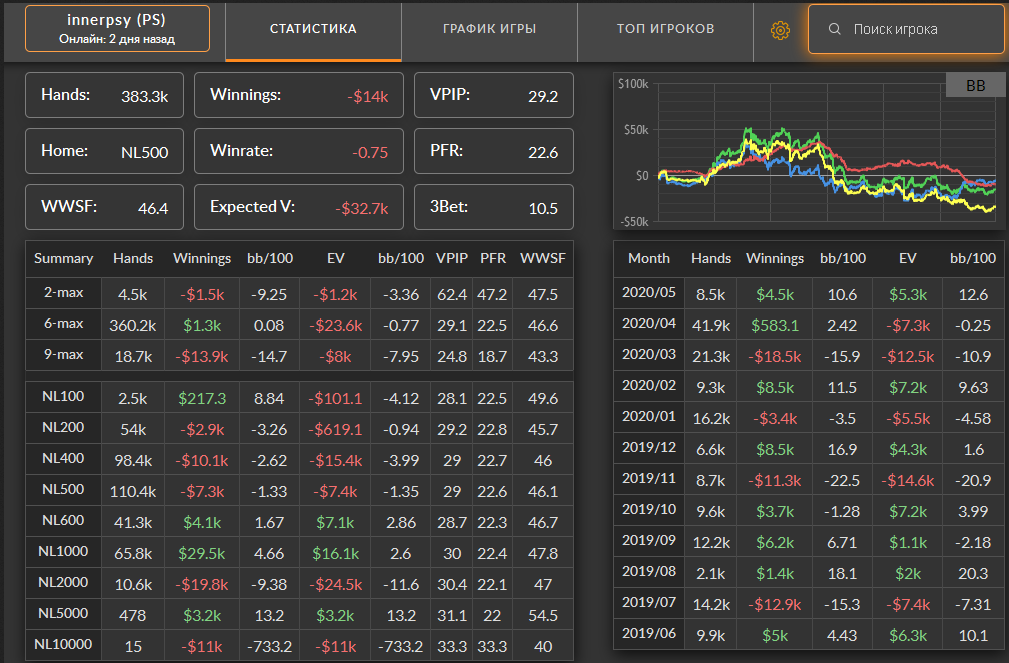1009x663 pixels.
Task: Click the winnings graph chart
Action: tap(809, 151)
